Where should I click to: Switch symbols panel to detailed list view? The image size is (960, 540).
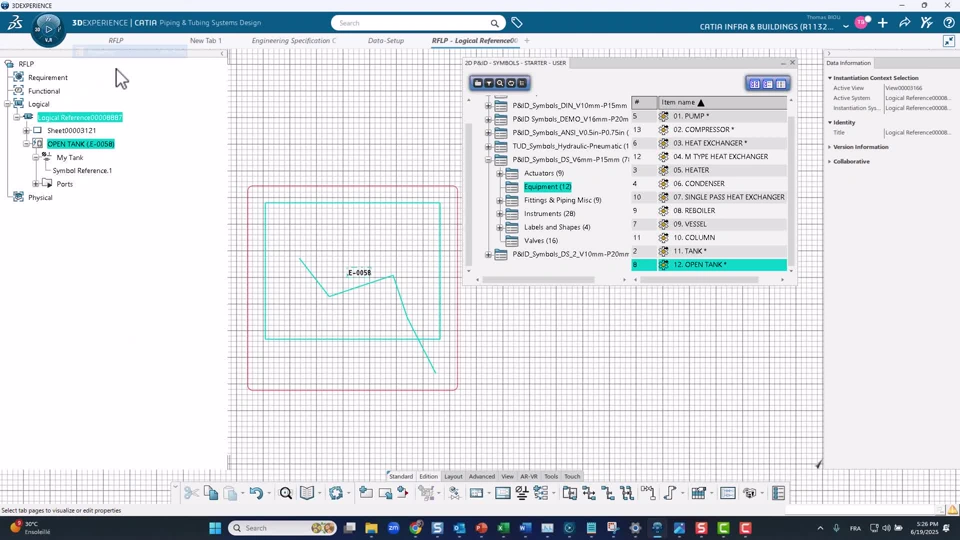pyautogui.click(x=768, y=84)
